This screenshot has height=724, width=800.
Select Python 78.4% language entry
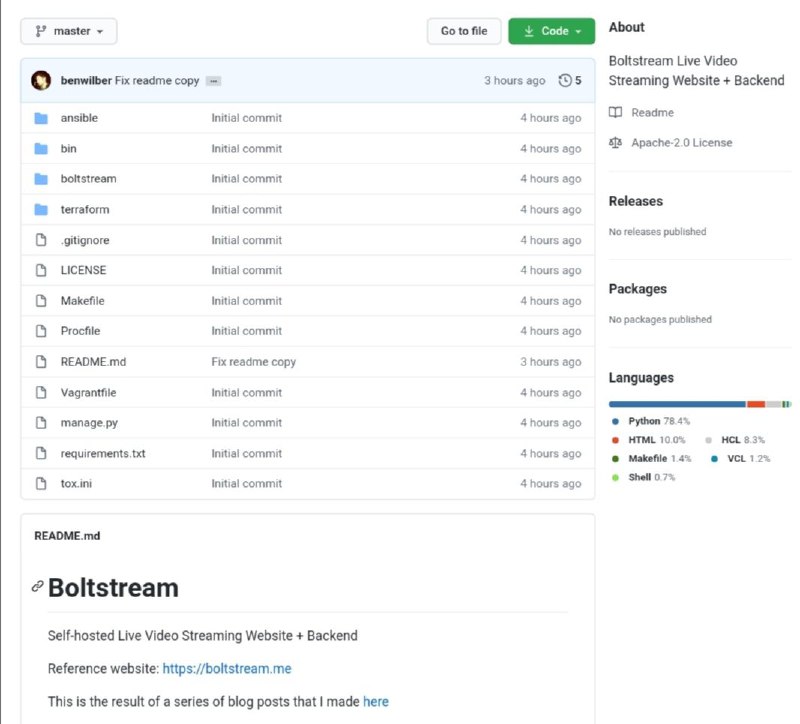point(651,421)
